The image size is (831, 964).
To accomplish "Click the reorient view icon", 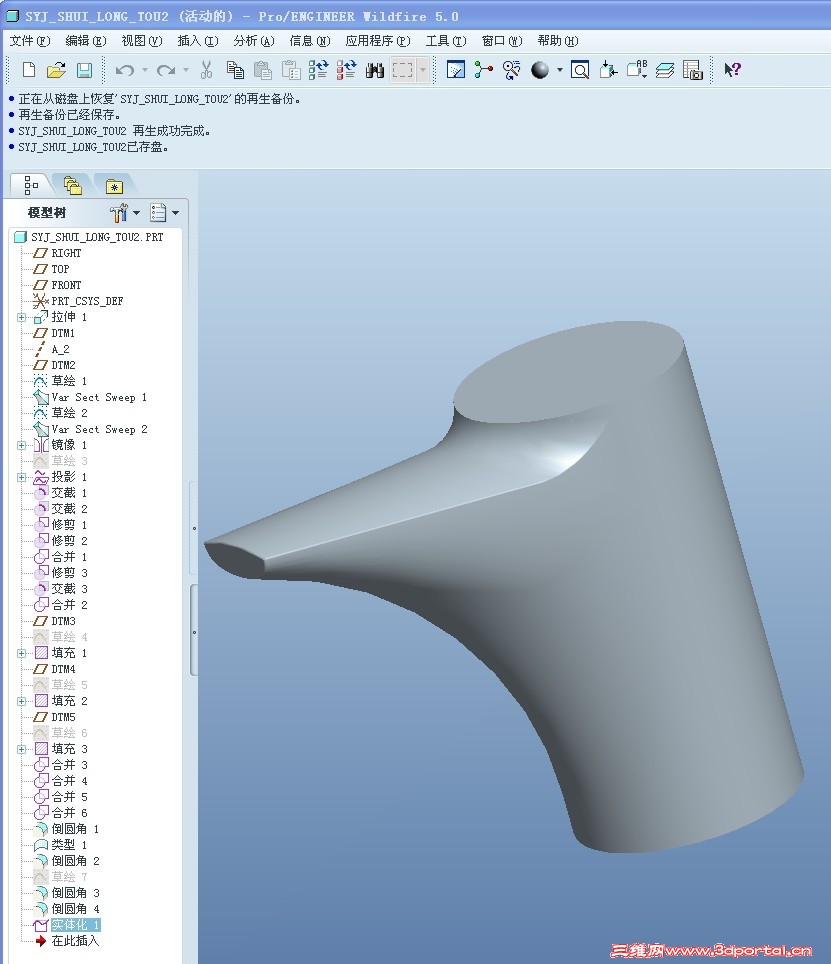I will (x=608, y=69).
